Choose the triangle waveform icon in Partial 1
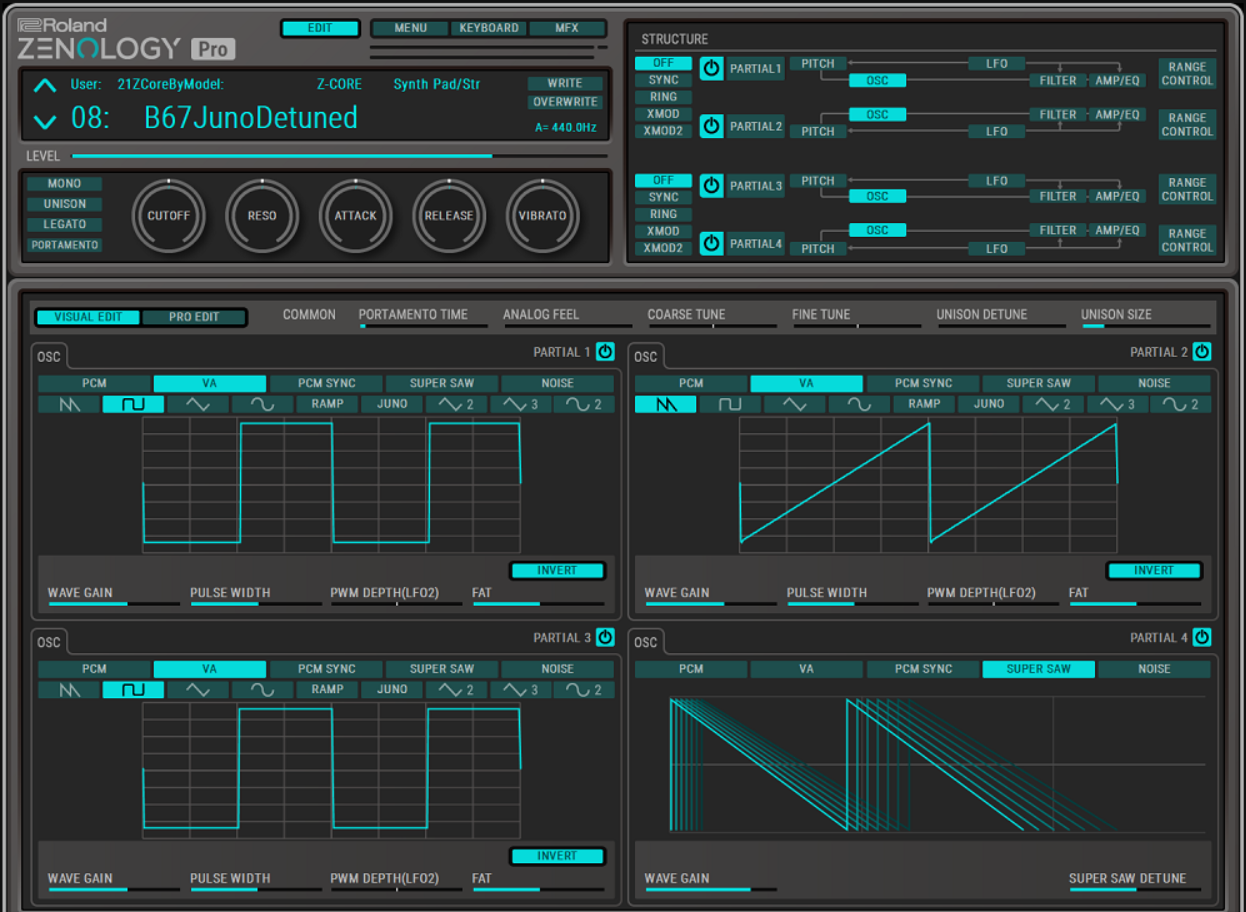This screenshot has height=912, width=1246. pos(198,404)
